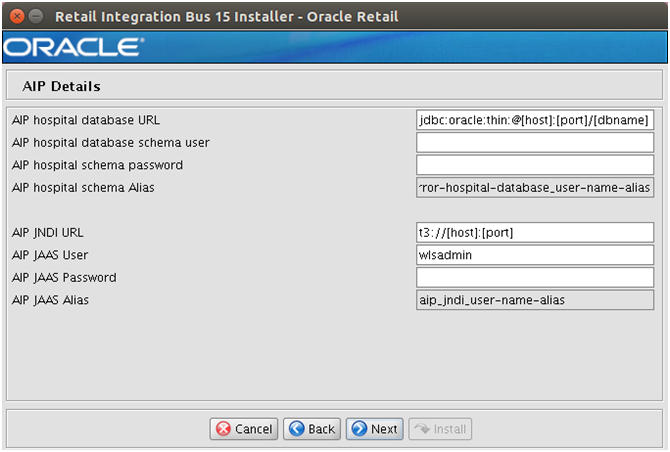This screenshot has height=452, width=670.
Task: Click the AIP JAAS Password field
Action: (x=535, y=278)
